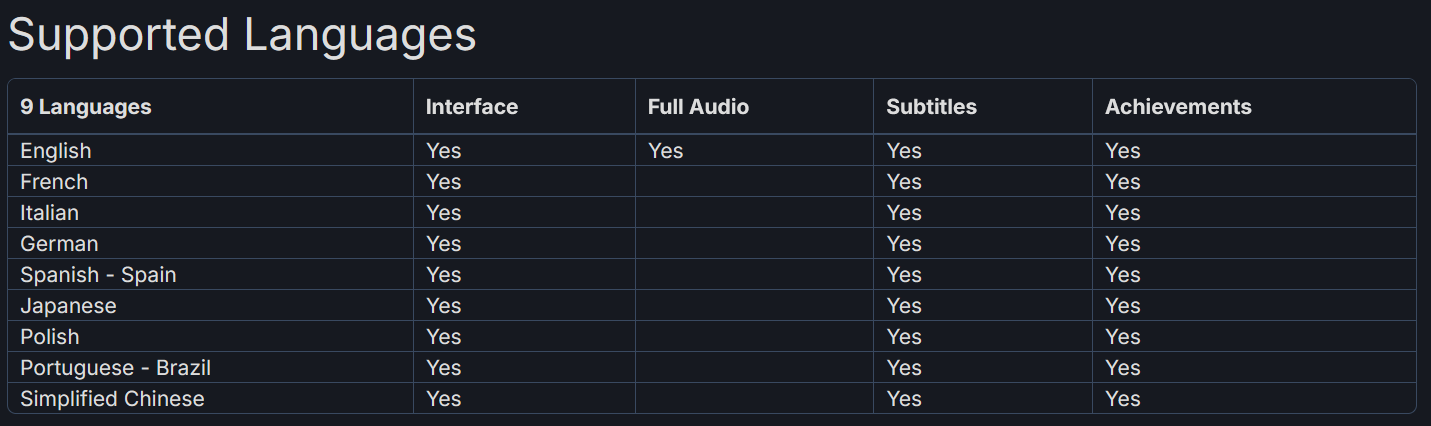The height and width of the screenshot is (426, 1431).
Task: Click the Subtitles column header
Action: [932, 107]
